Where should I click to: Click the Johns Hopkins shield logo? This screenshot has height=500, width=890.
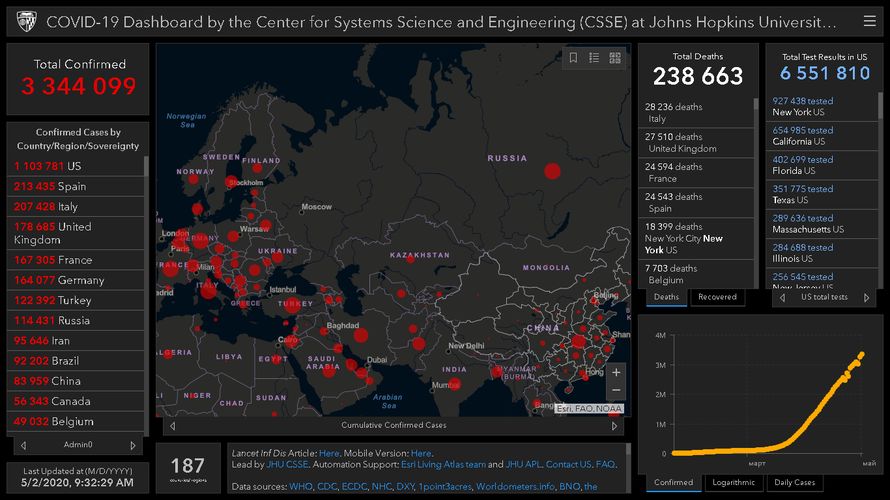[x=26, y=21]
